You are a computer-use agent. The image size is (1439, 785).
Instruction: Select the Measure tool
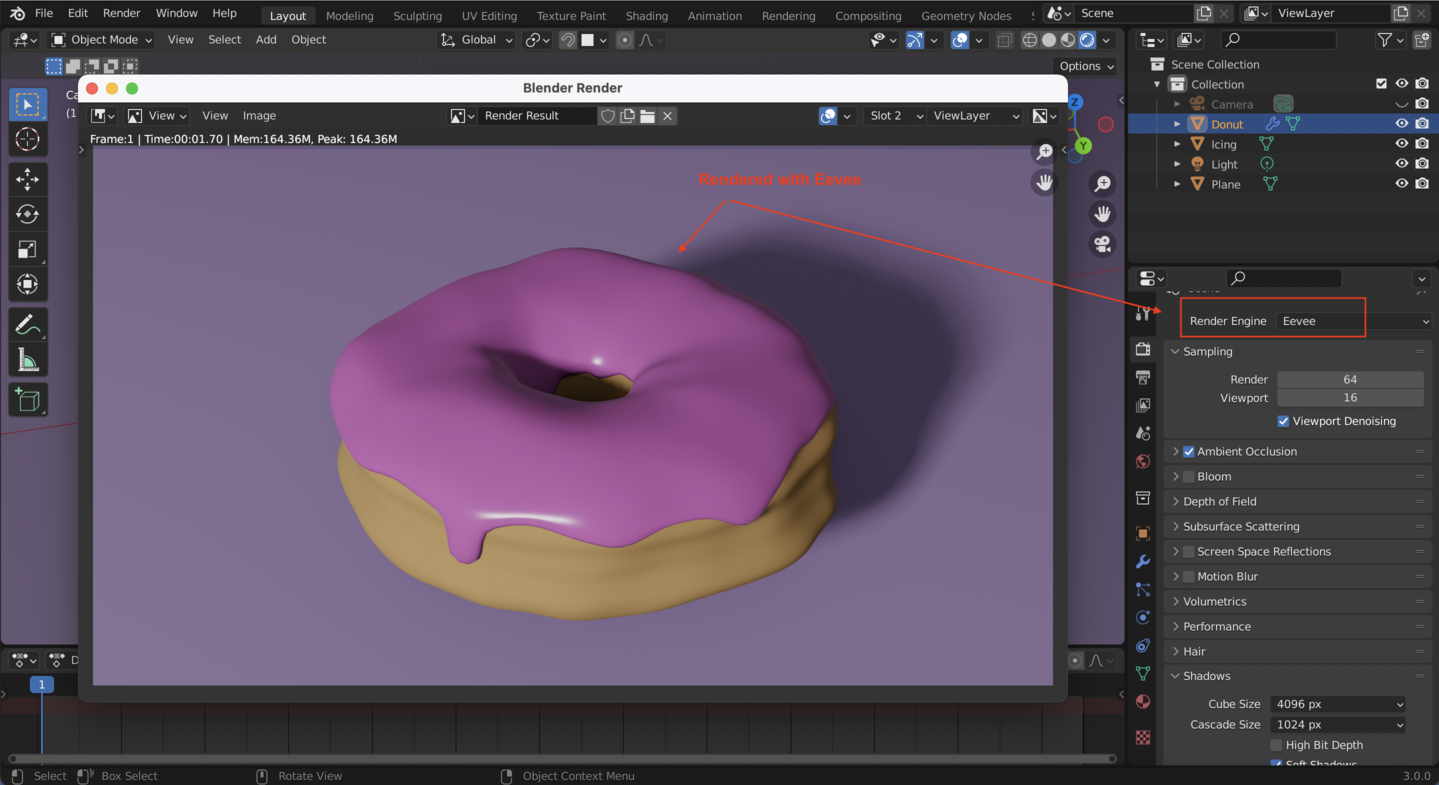[28, 359]
